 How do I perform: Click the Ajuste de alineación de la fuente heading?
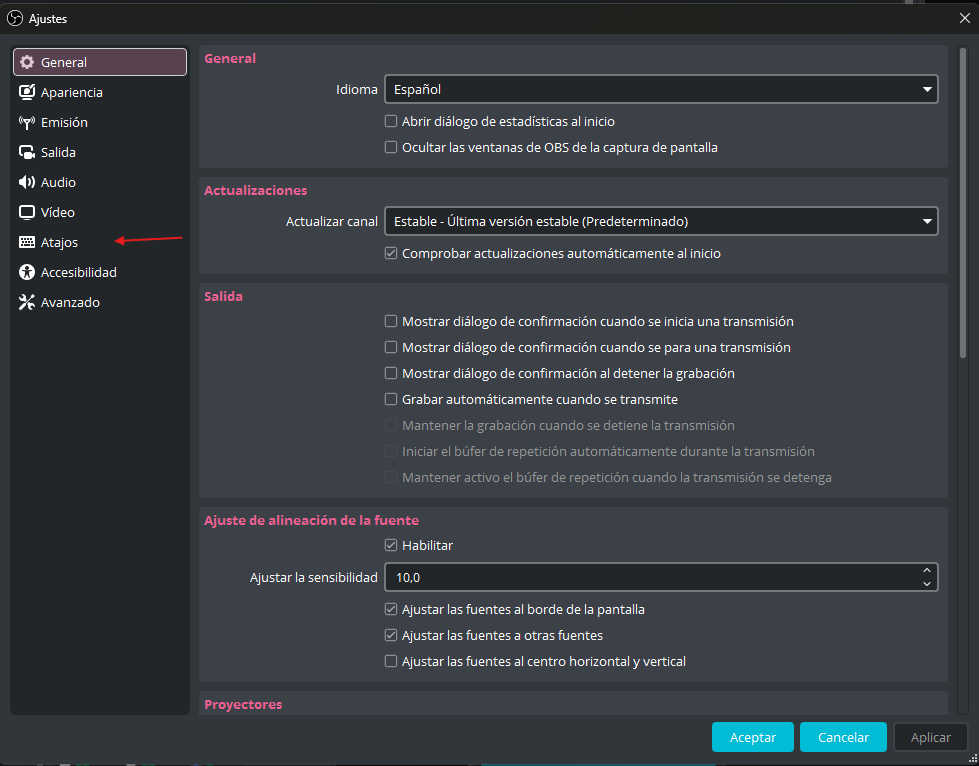[311, 521]
